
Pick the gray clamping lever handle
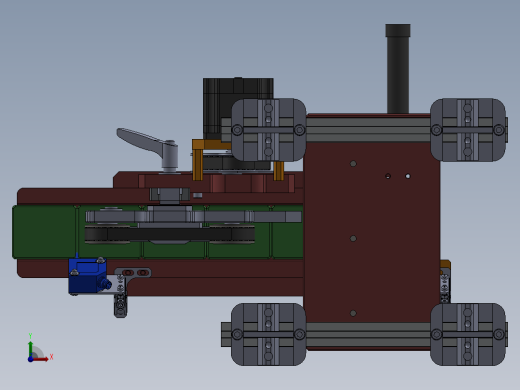[148, 149]
